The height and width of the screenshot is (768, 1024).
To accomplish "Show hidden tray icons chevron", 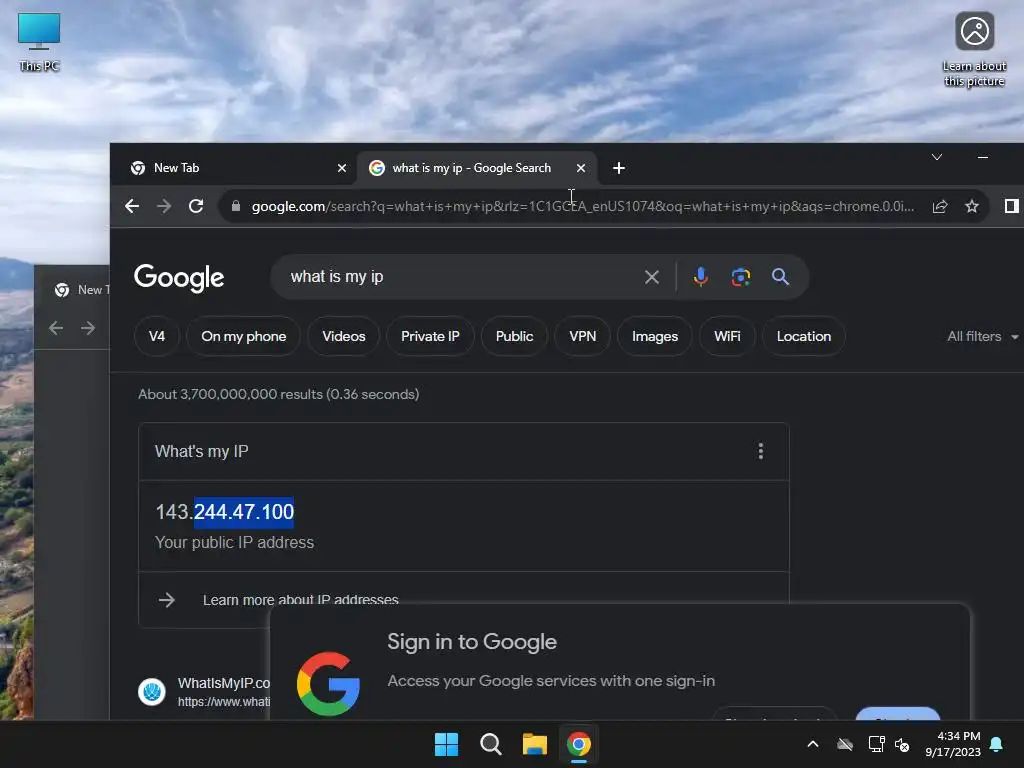I will coord(813,744).
